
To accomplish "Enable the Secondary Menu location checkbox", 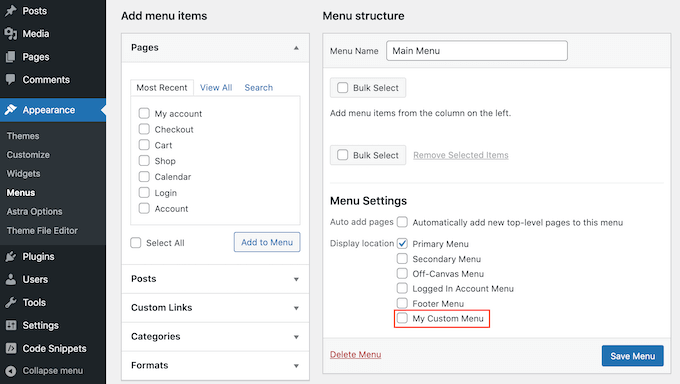I will click(x=402, y=259).
